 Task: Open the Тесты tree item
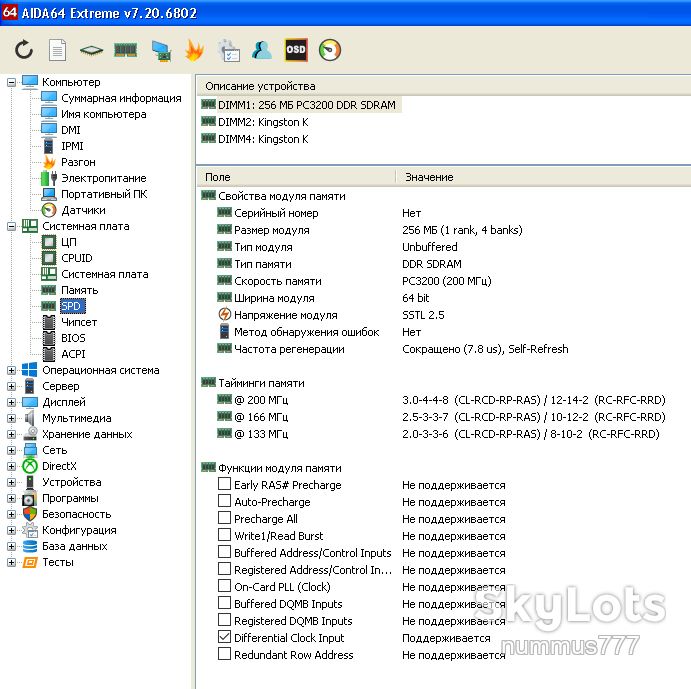tap(58, 562)
